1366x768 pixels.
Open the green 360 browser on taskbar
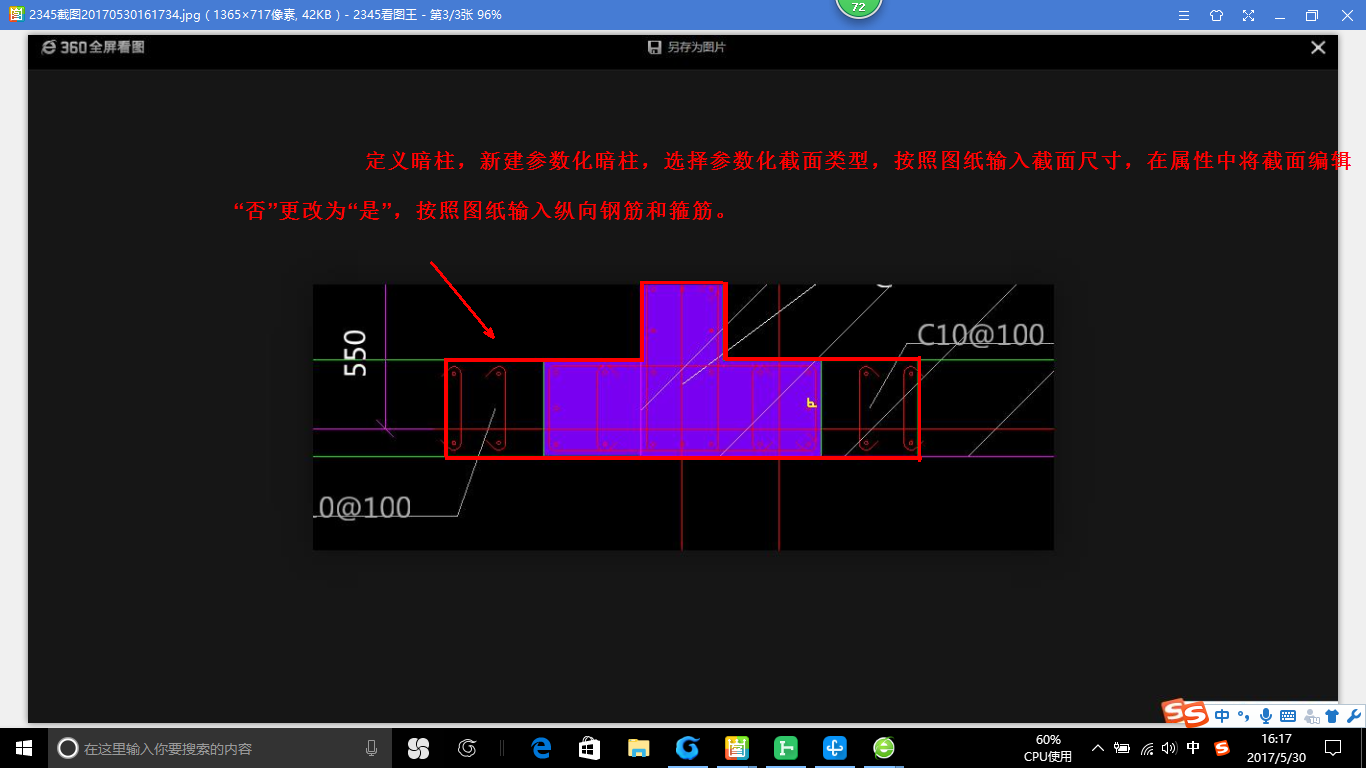884,748
